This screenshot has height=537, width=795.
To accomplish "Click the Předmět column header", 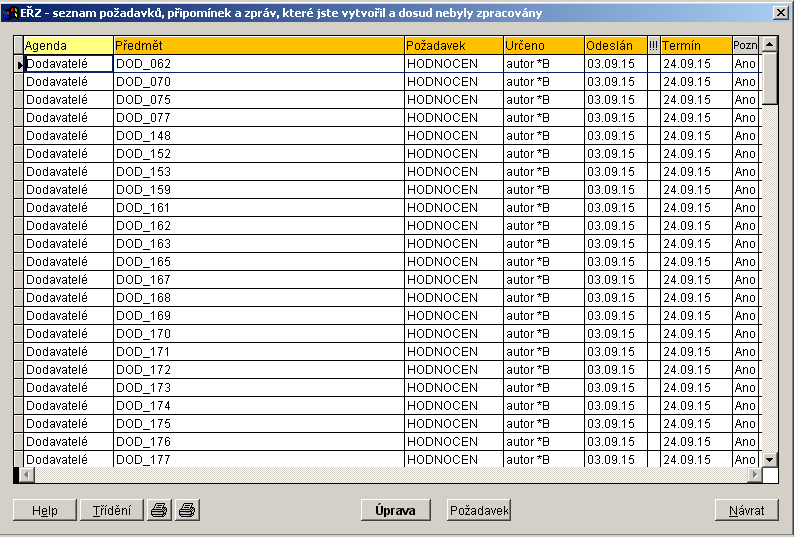I will [258, 46].
